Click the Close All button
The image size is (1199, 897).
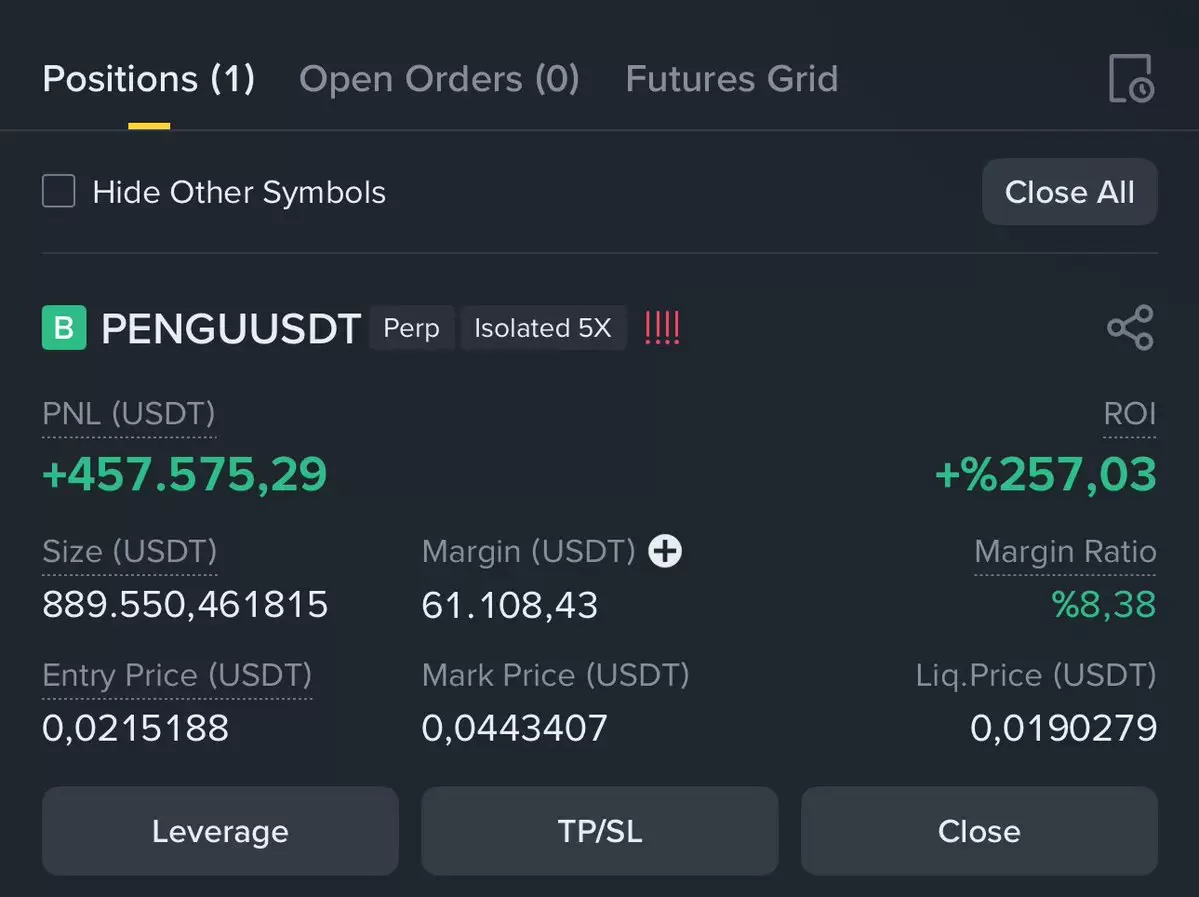coord(1070,192)
